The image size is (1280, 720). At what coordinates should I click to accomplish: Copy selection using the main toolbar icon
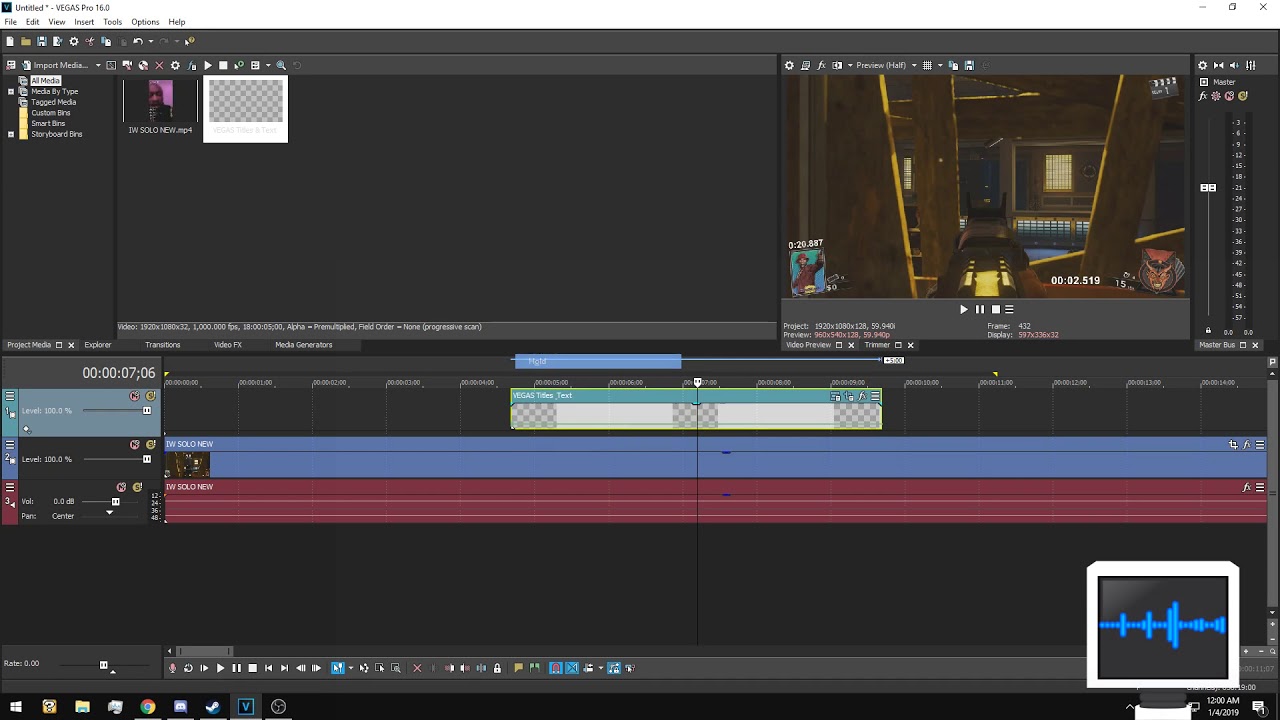pos(106,41)
